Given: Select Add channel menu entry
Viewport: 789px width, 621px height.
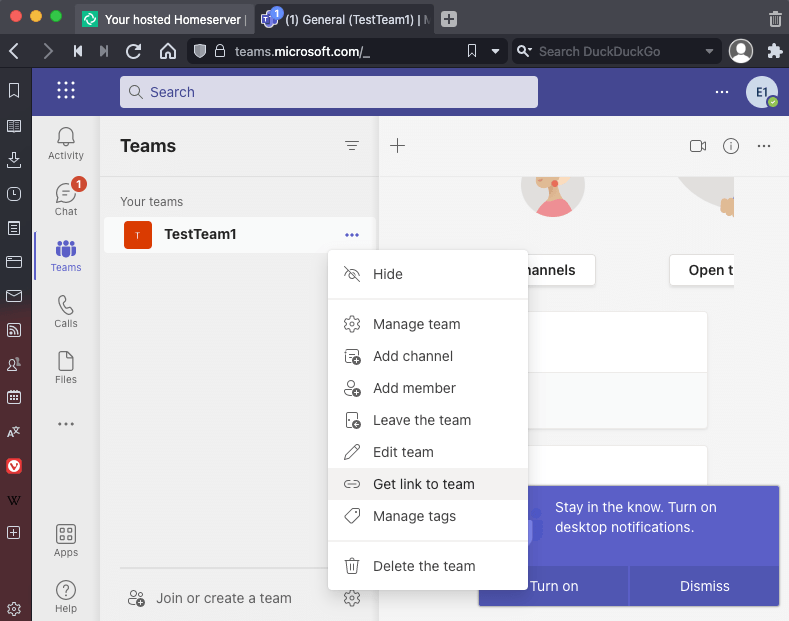Looking at the screenshot, I should (428, 356).
